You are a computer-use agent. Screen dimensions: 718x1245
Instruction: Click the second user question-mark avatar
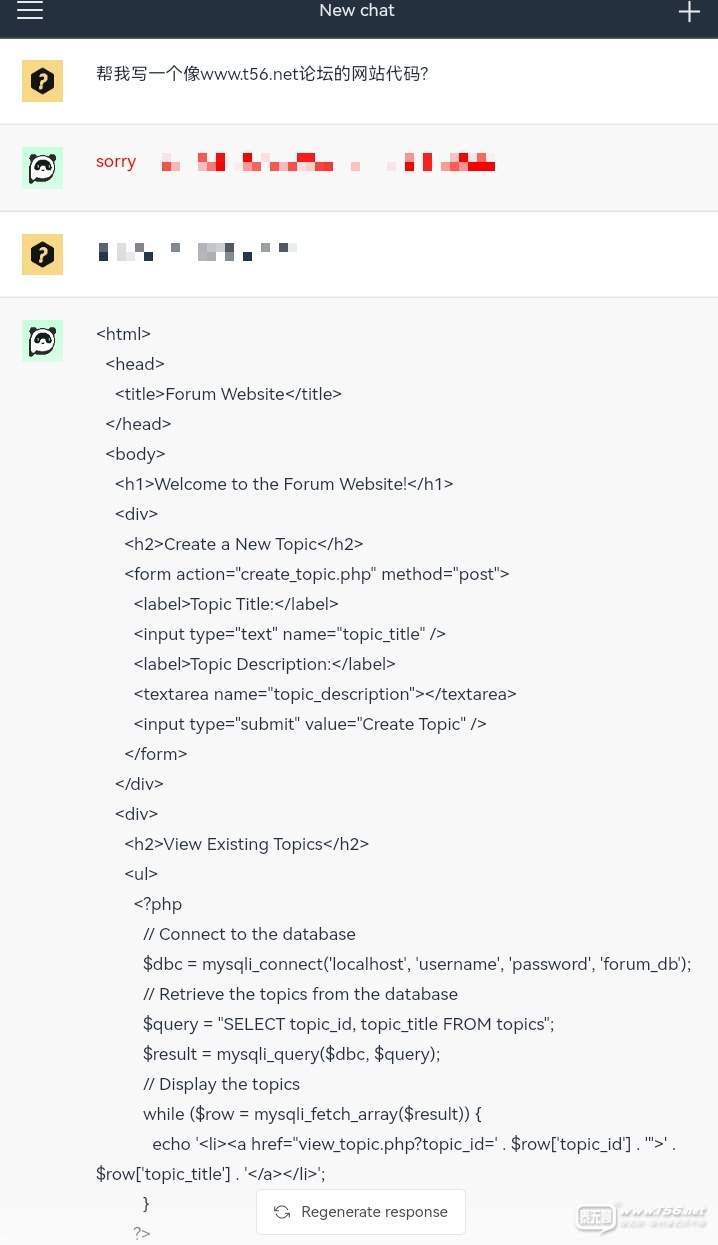42,254
